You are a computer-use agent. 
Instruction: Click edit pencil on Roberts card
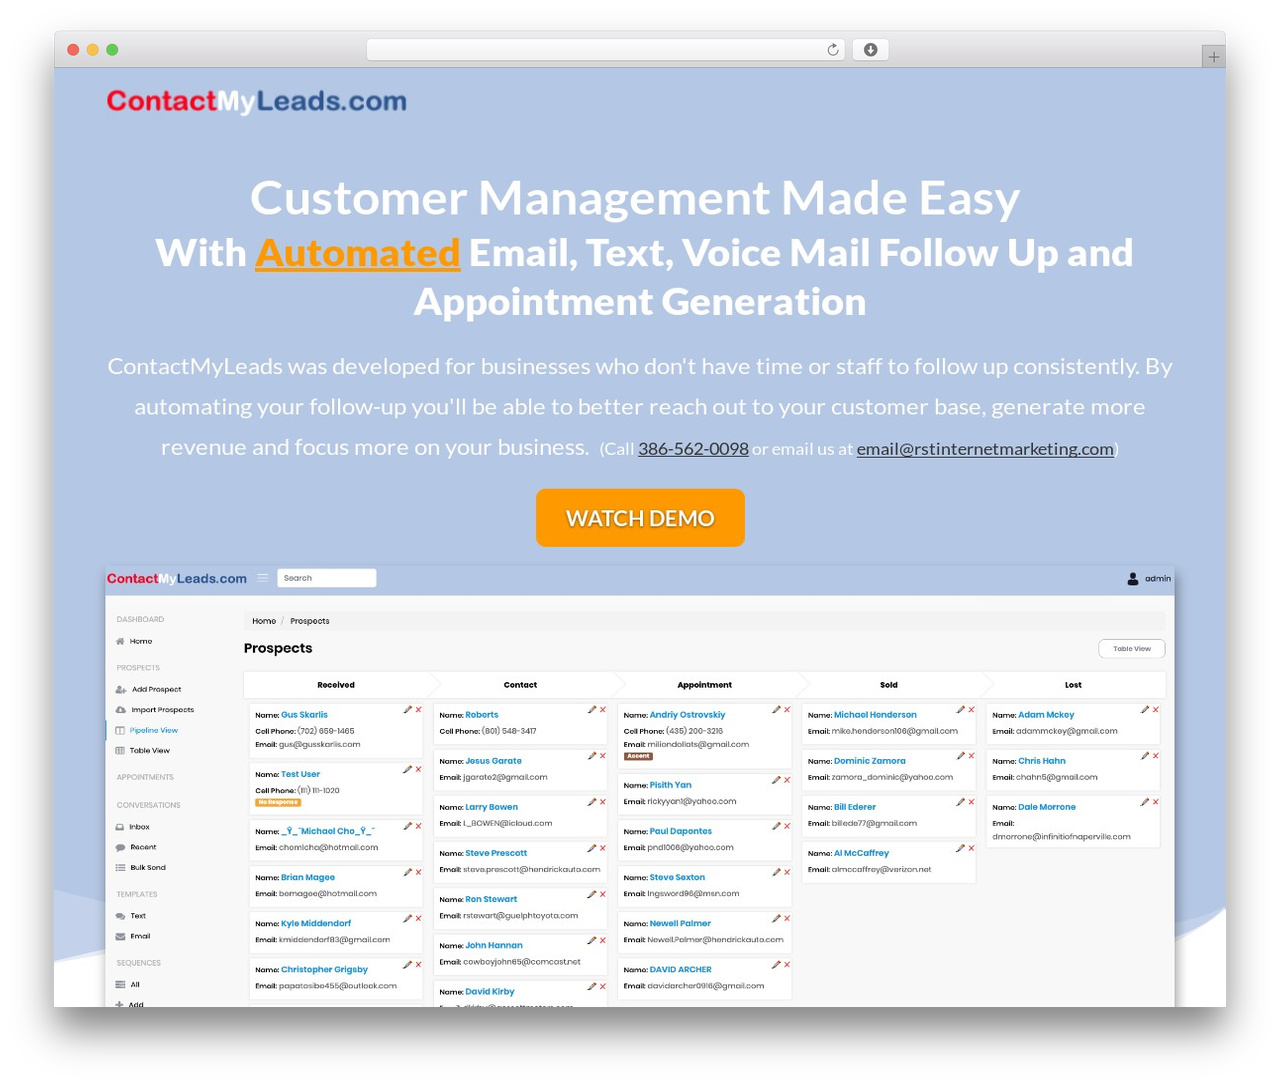pyautogui.click(x=591, y=710)
